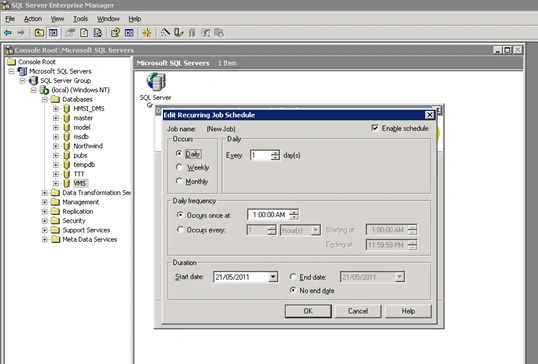Click the Back arrow toolbar icon

(8, 33)
